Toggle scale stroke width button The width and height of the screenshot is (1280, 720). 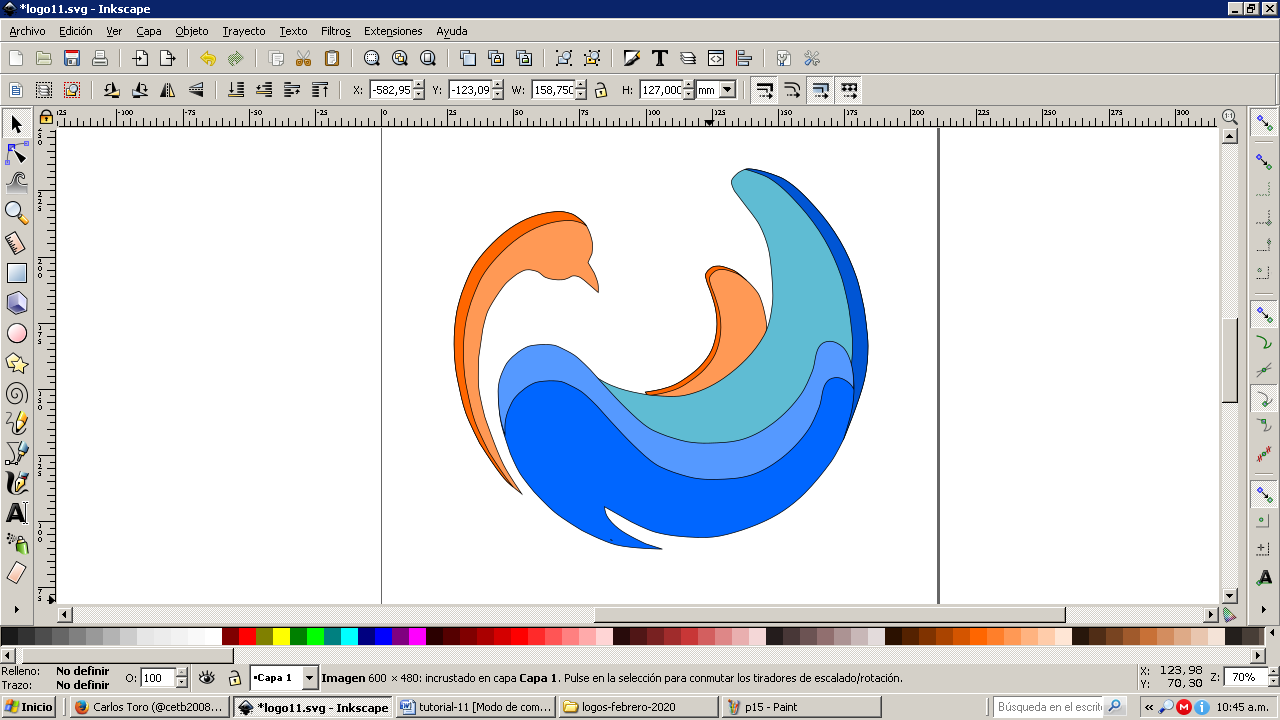point(764,90)
